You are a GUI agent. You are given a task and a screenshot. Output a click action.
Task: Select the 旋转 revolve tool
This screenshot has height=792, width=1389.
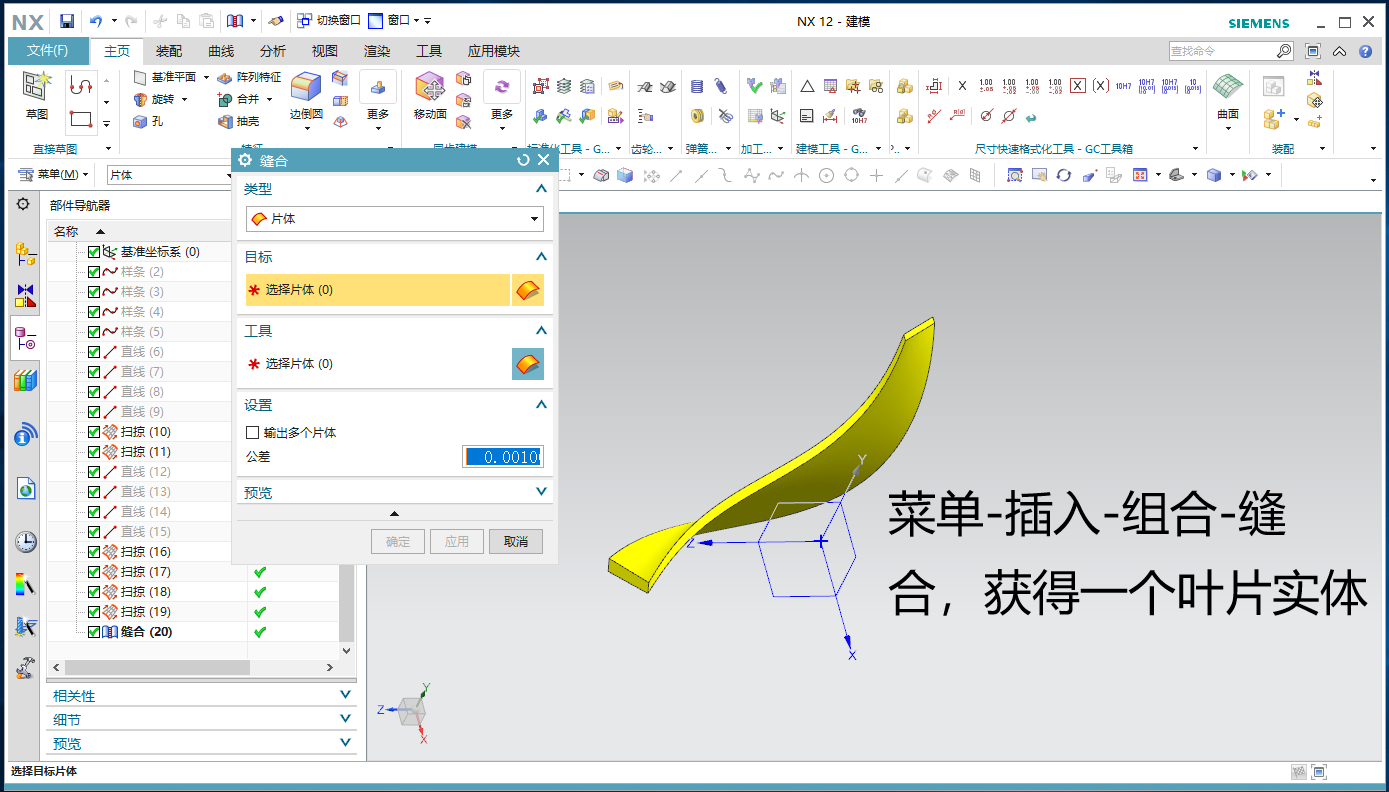pos(157,99)
